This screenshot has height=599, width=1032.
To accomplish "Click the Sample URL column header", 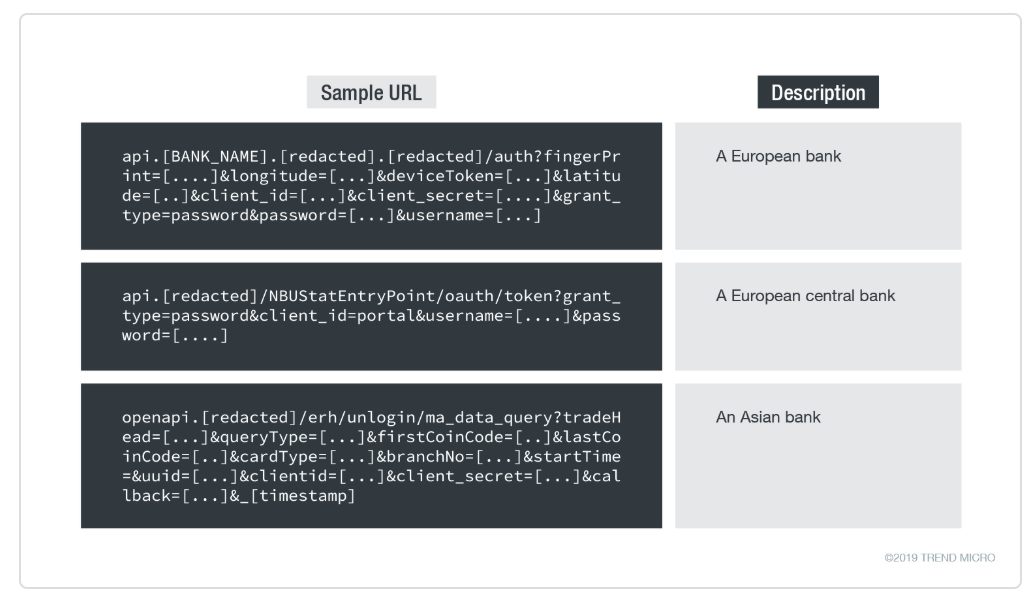I will tap(371, 92).
